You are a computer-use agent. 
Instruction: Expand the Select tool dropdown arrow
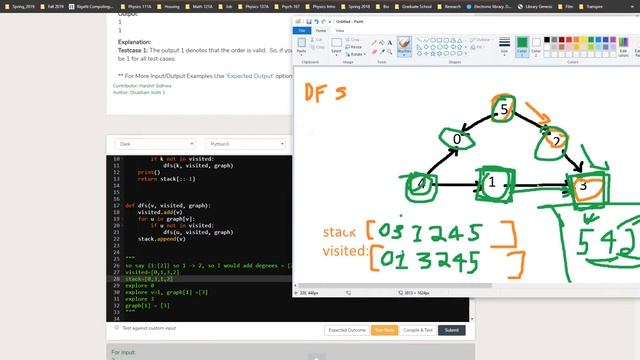pyautogui.click(x=336, y=55)
